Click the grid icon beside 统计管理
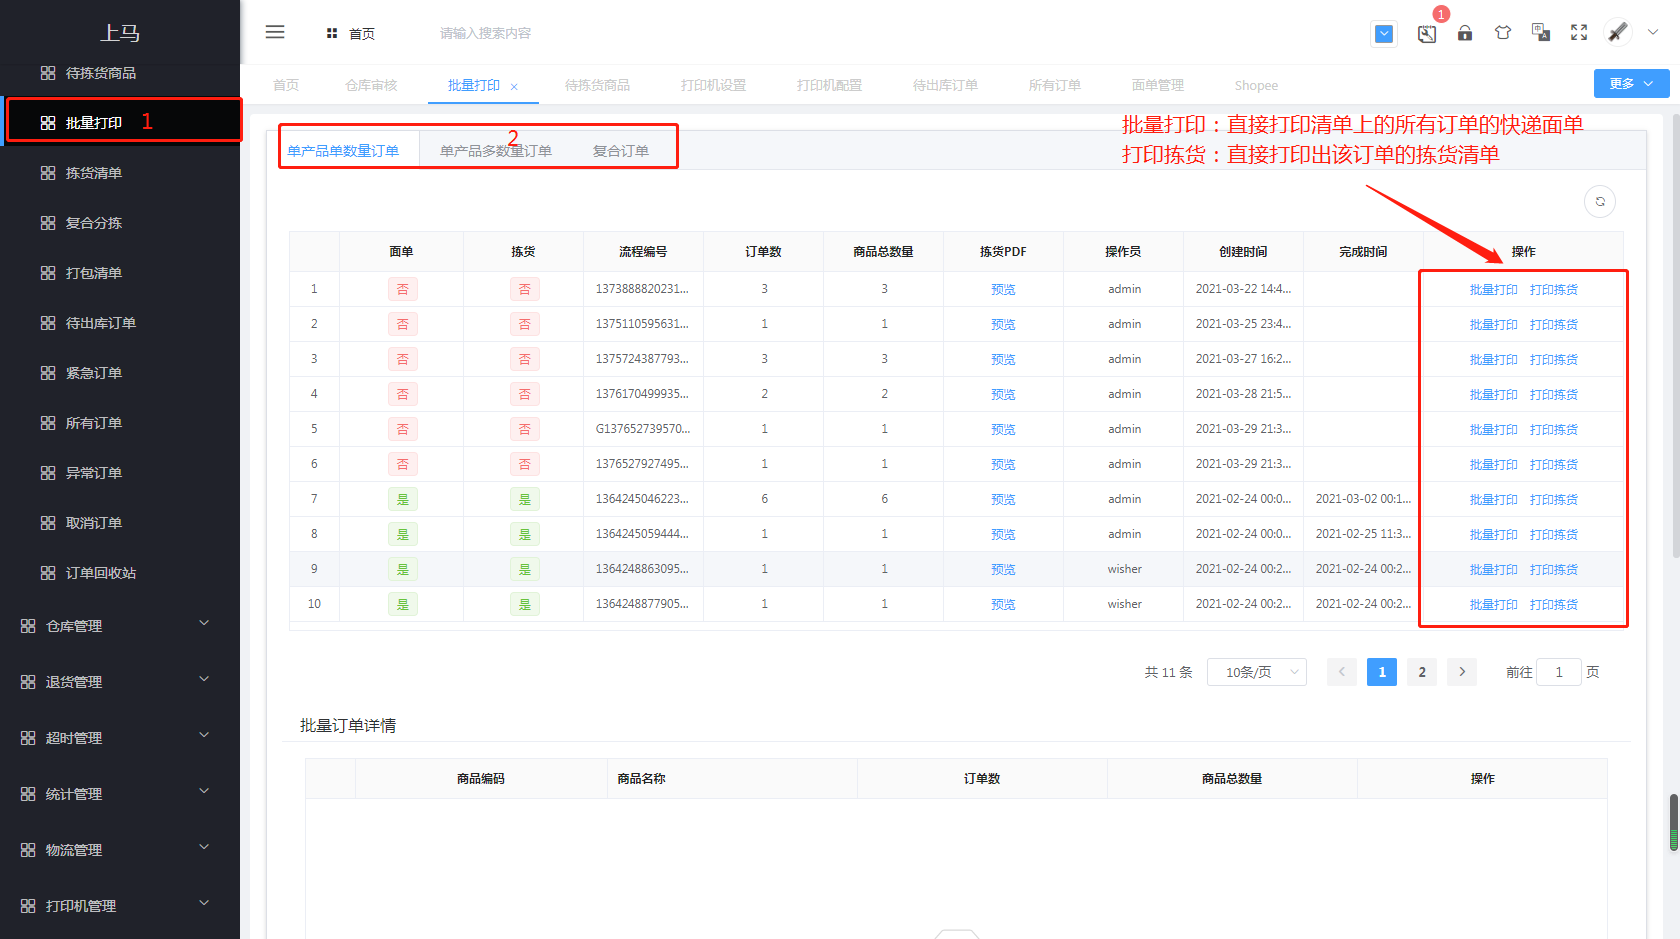1680x939 pixels. [28, 794]
